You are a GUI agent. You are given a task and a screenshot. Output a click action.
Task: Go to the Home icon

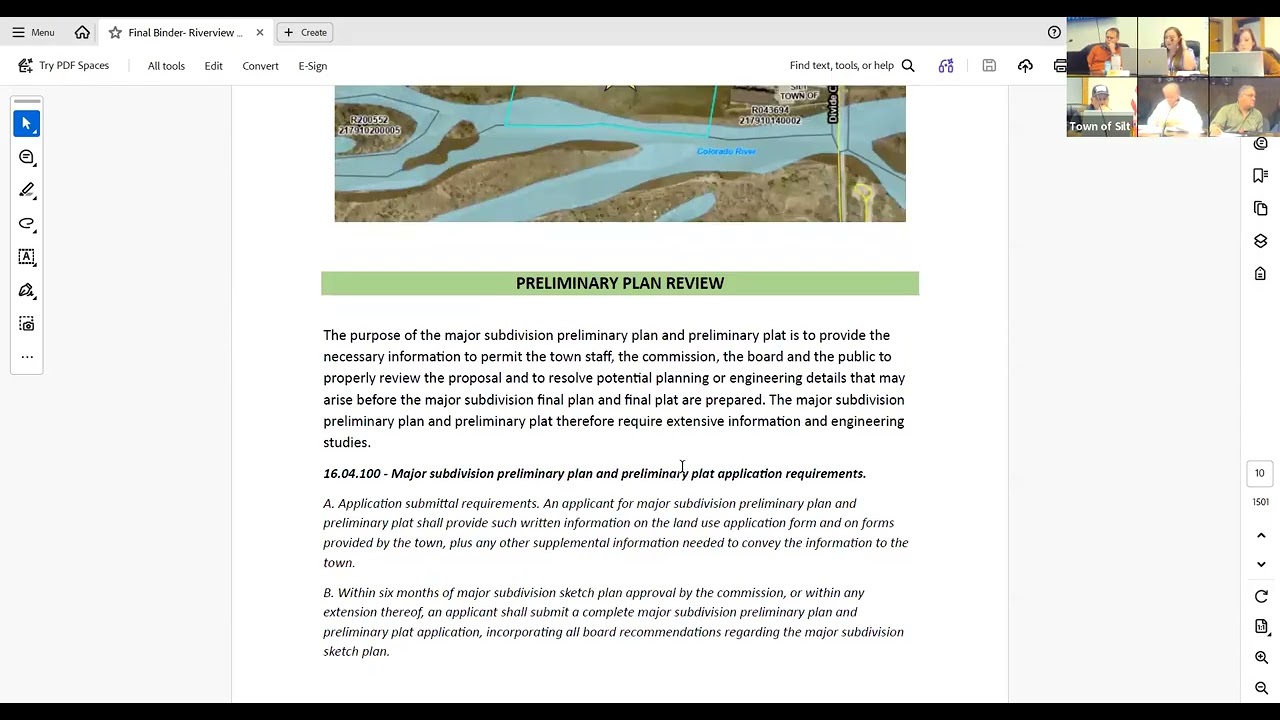[x=82, y=32]
